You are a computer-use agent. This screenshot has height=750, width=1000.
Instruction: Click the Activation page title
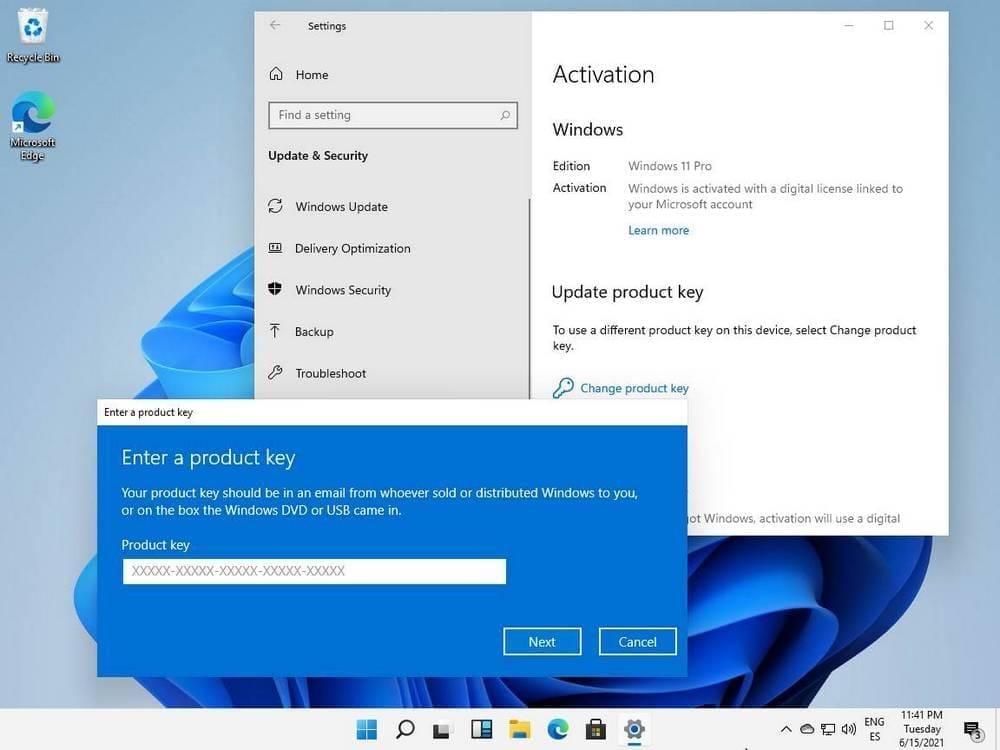(603, 75)
